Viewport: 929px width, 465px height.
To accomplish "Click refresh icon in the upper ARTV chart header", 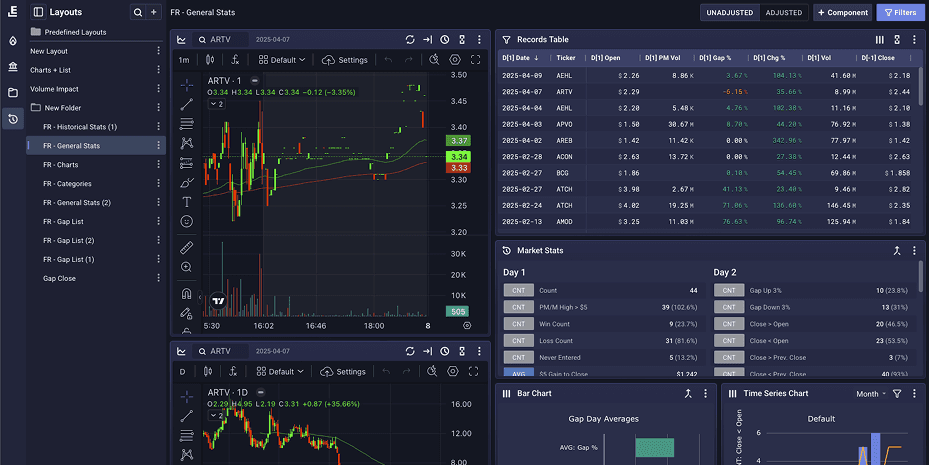I will click(410, 40).
